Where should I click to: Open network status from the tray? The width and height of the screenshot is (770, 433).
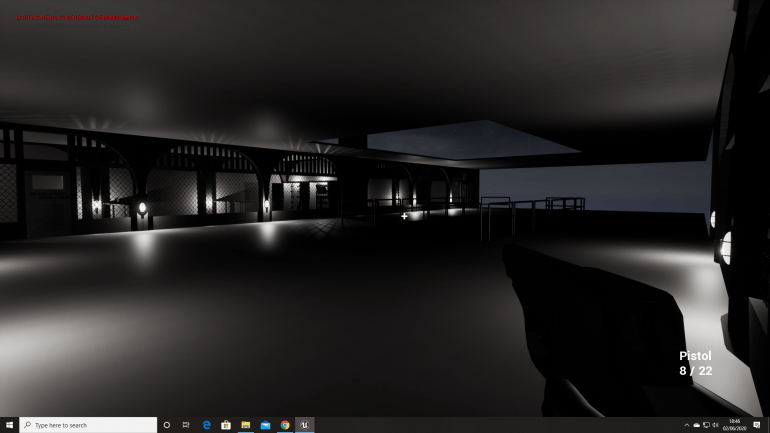tap(706, 425)
